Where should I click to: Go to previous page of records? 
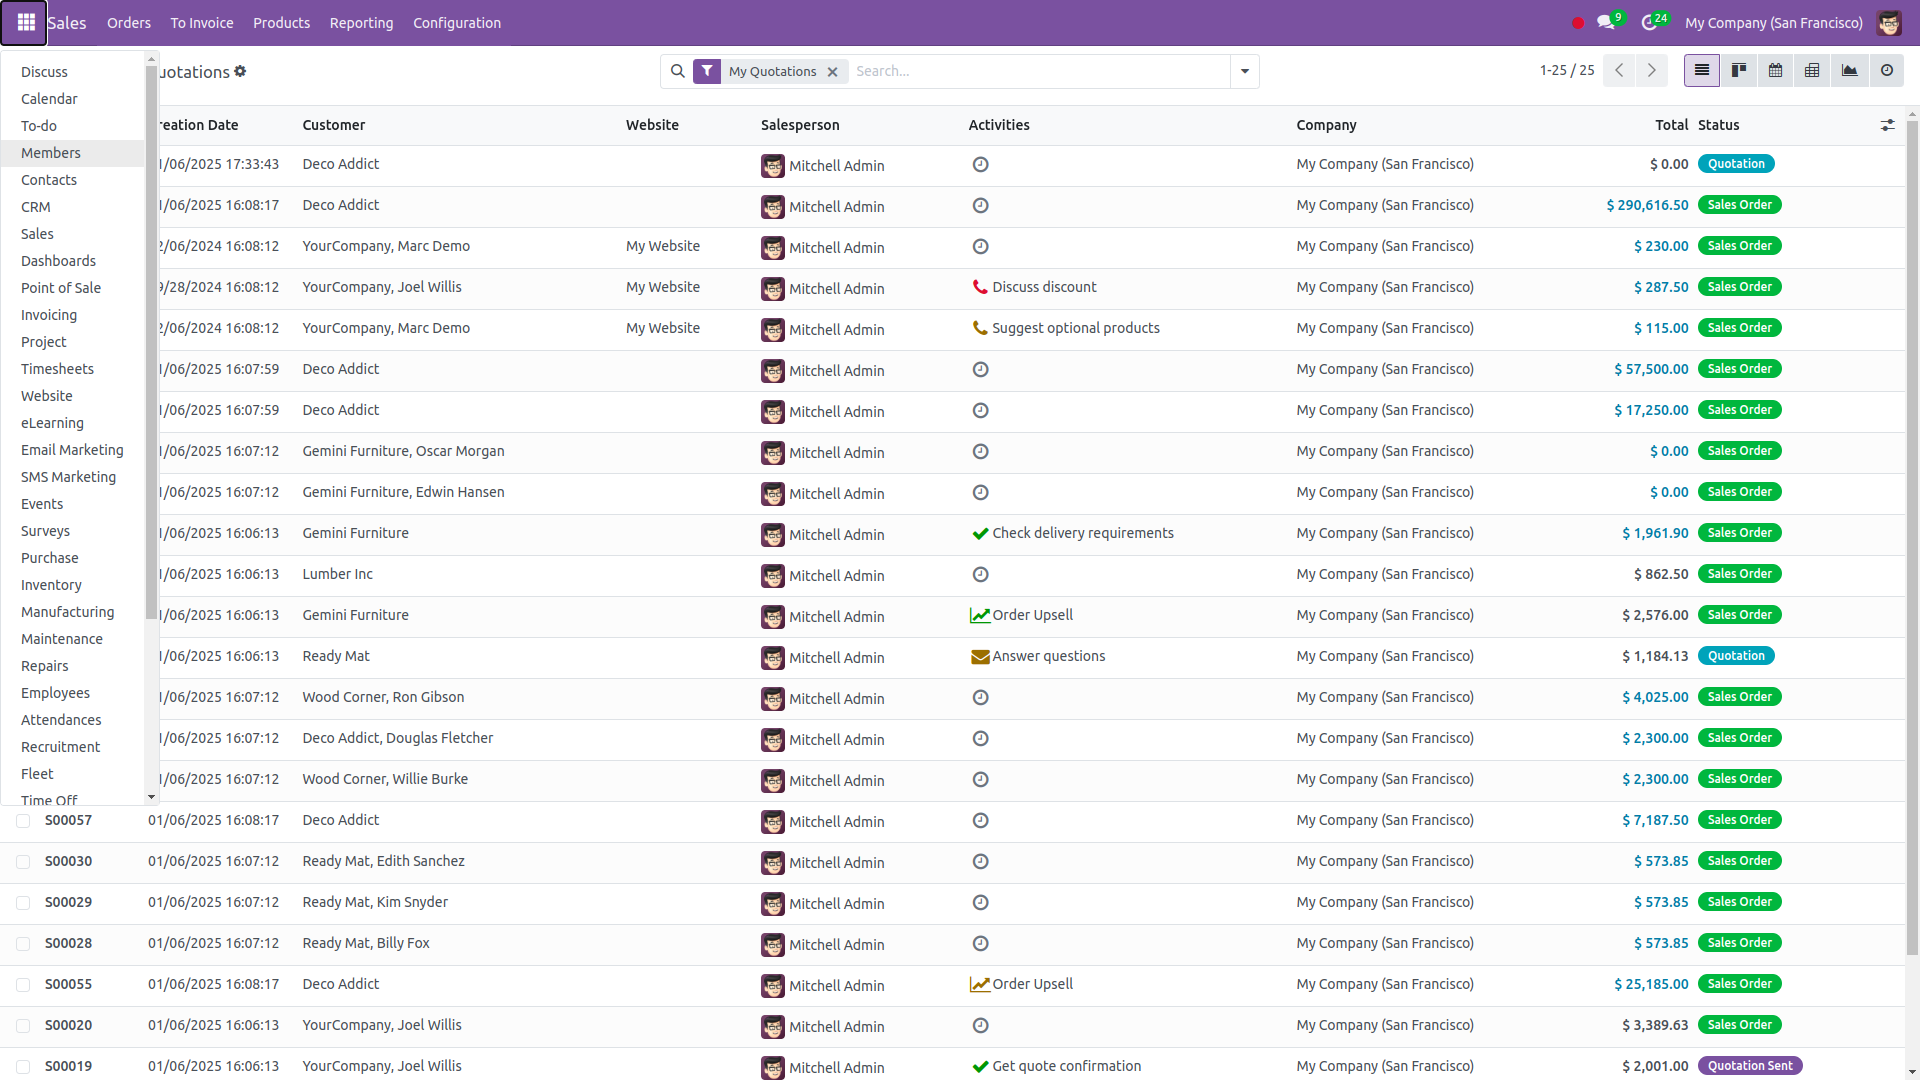point(1619,70)
